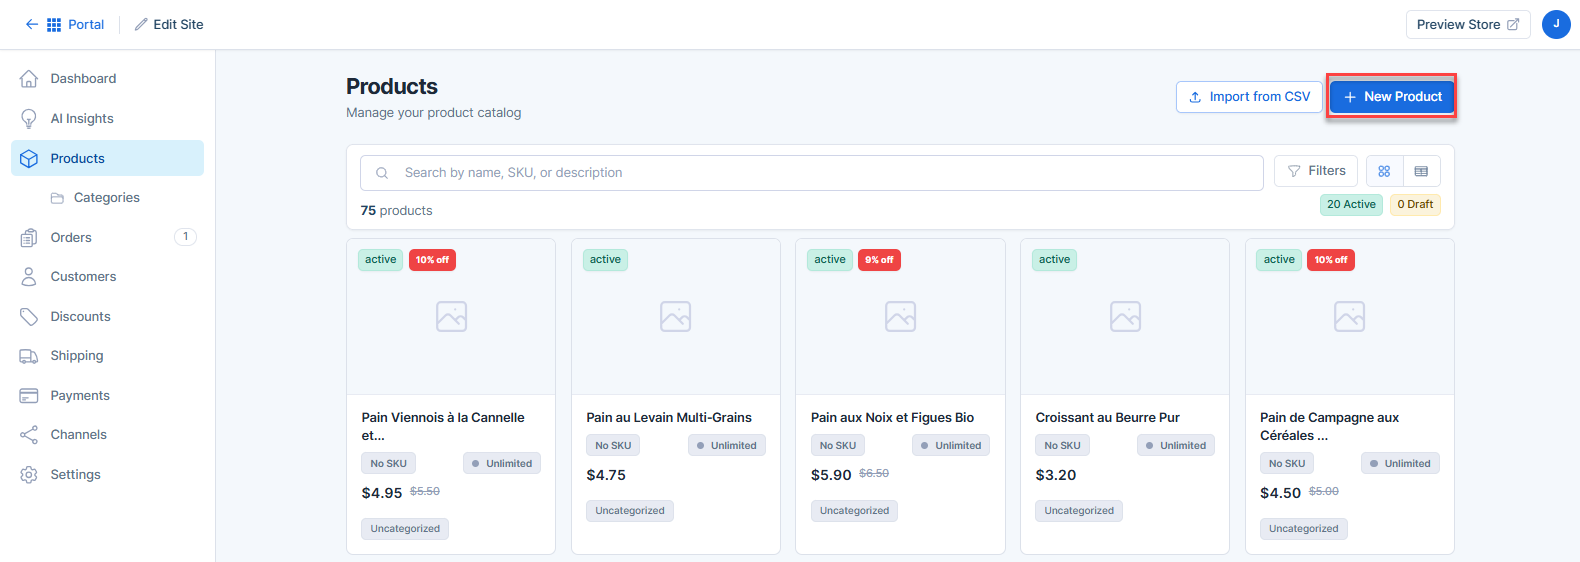This screenshot has height=562, width=1580.
Task: Open Settings page
Action: click(107, 474)
